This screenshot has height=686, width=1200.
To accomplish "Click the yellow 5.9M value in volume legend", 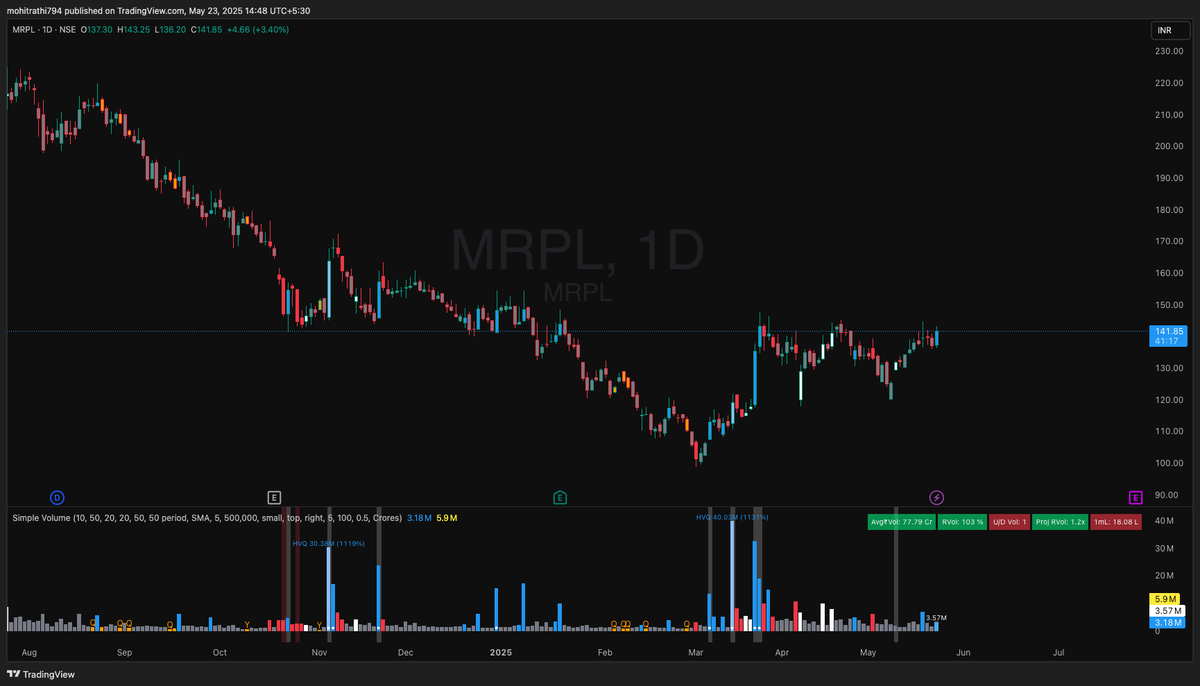I will click(x=447, y=518).
